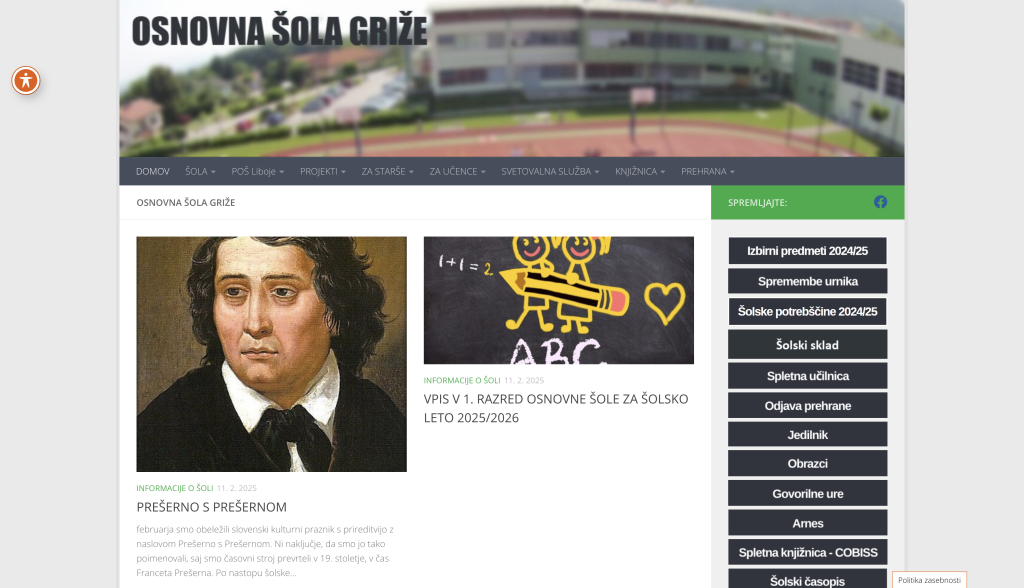Open the accessibility tools icon
The width and height of the screenshot is (1024, 588).
coord(26,80)
